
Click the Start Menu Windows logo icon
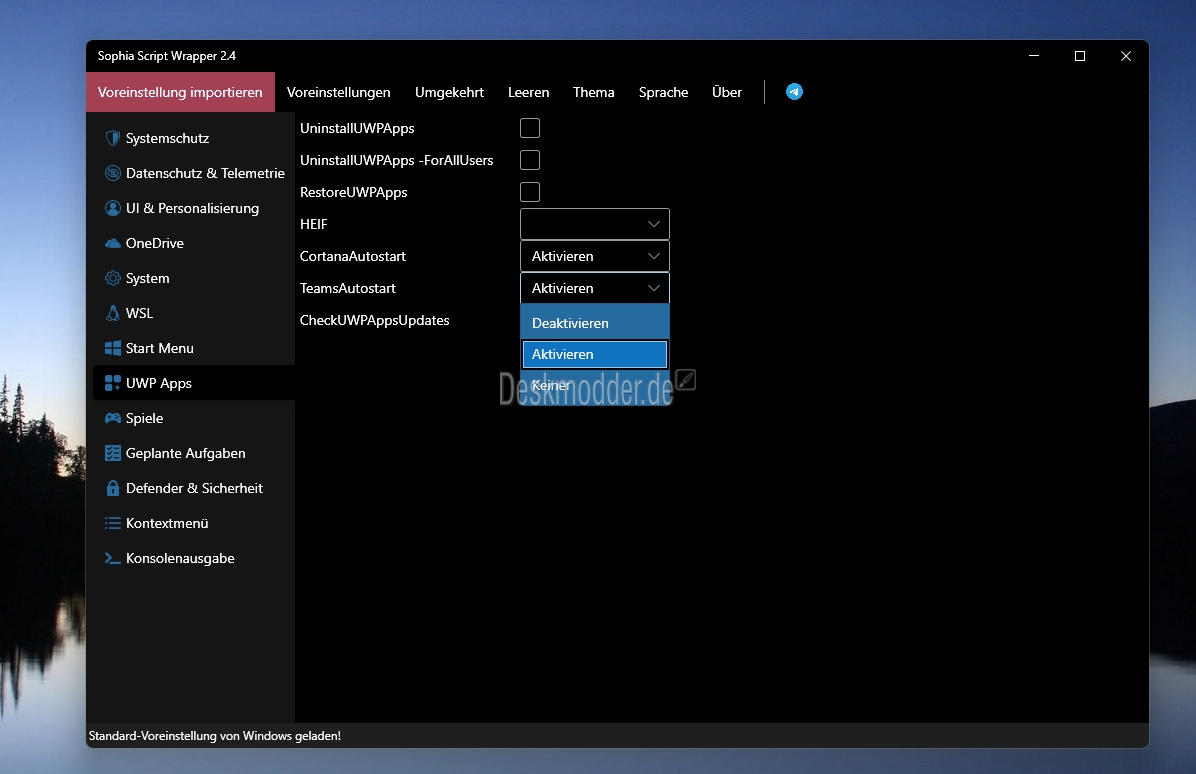point(113,348)
